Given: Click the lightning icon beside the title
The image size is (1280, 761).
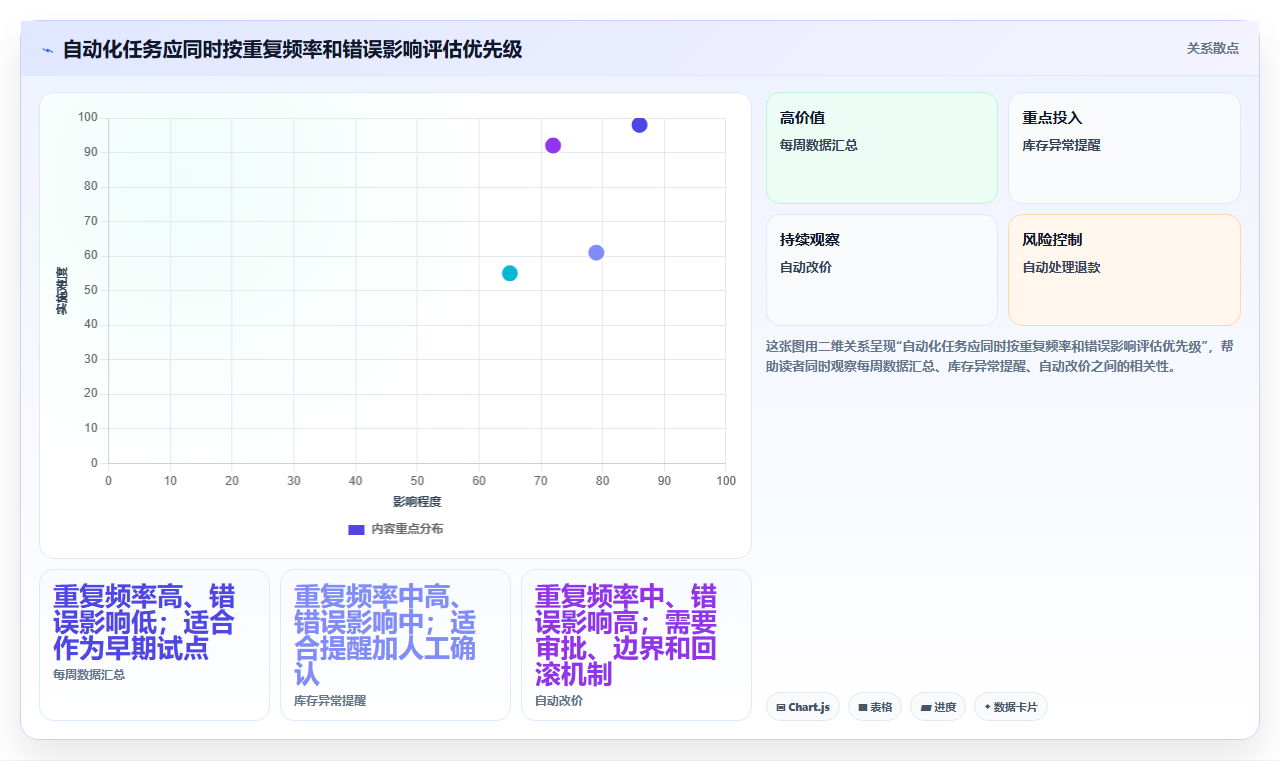Looking at the screenshot, I should (48, 50).
